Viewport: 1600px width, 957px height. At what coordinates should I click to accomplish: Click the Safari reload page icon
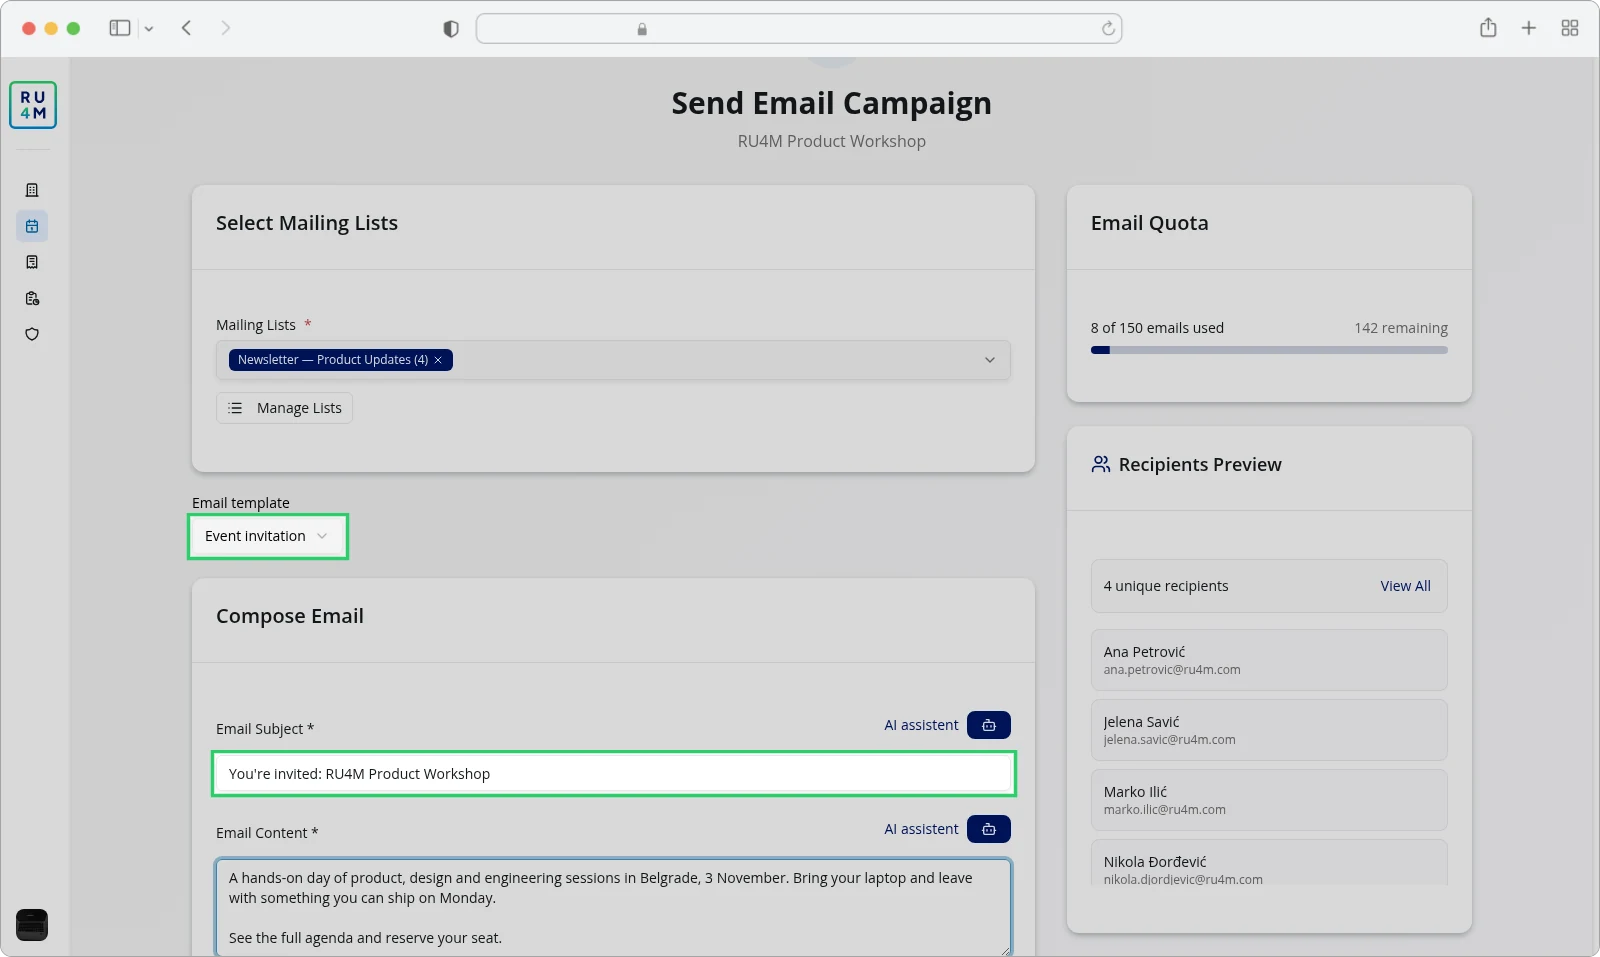pyautogui.click(x=1108, y=29)
